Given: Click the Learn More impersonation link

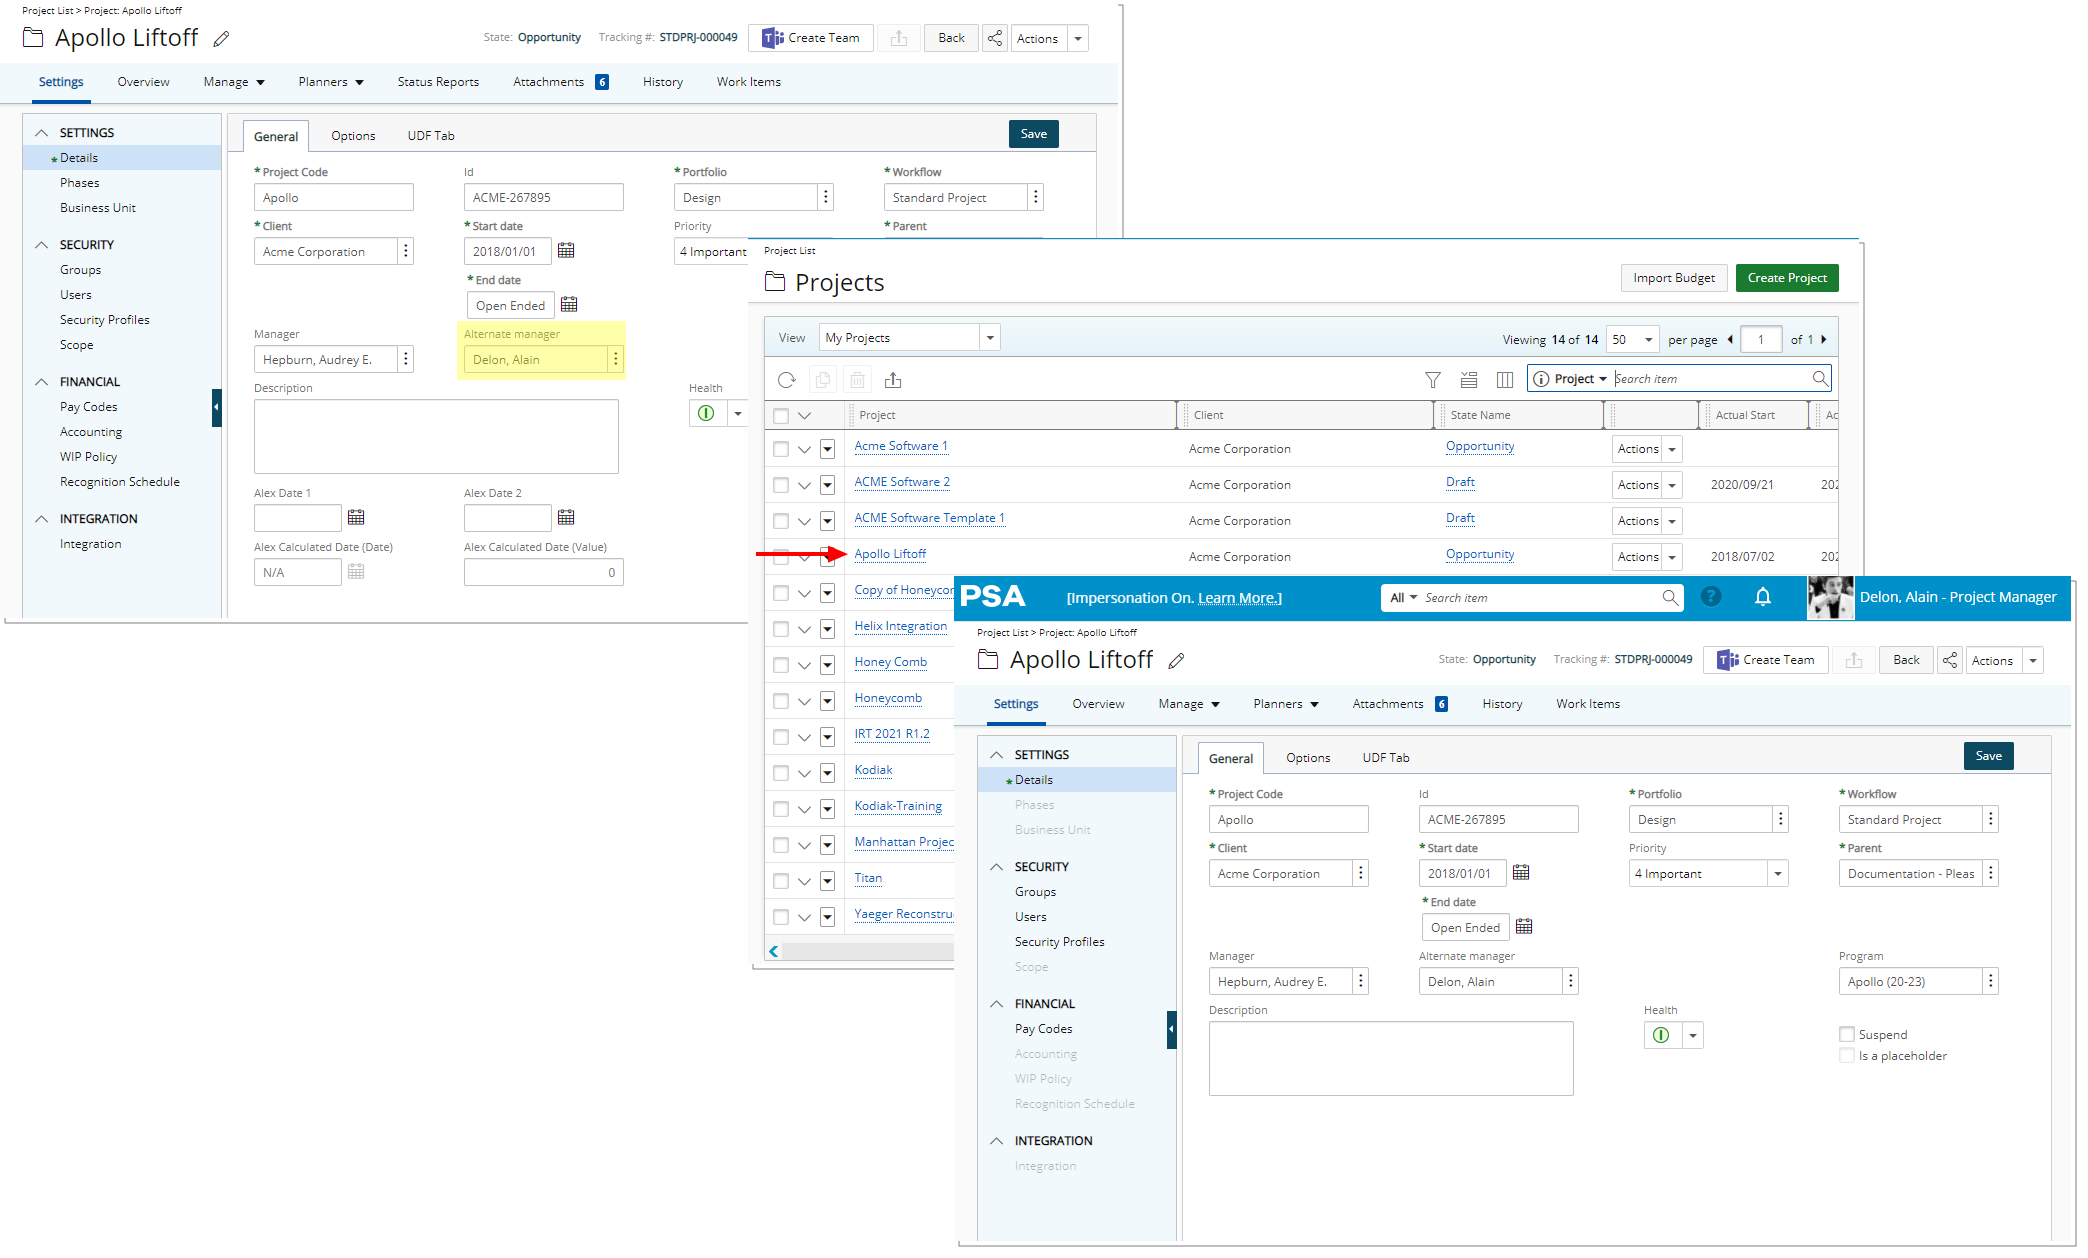Looking at the screenshot, I should [x=1240, y=598].
